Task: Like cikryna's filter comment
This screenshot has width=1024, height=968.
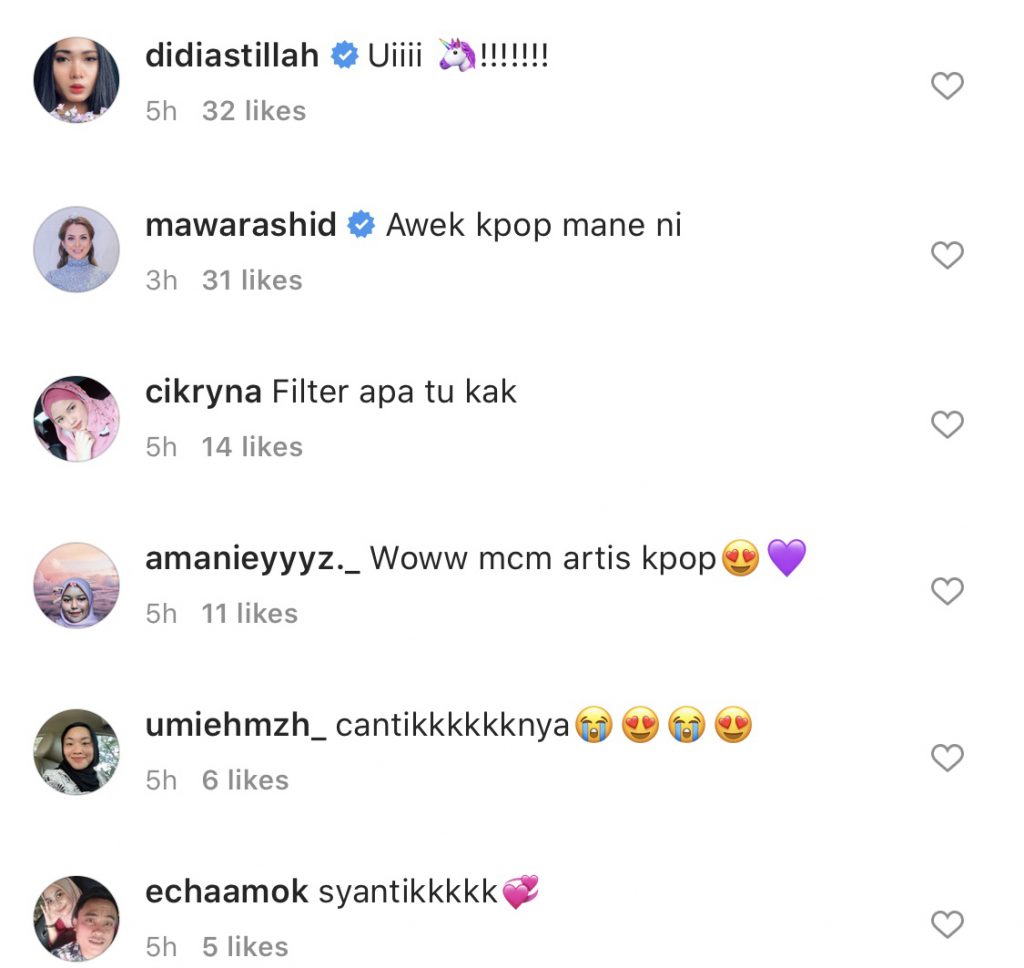Action: pos(946,425)
